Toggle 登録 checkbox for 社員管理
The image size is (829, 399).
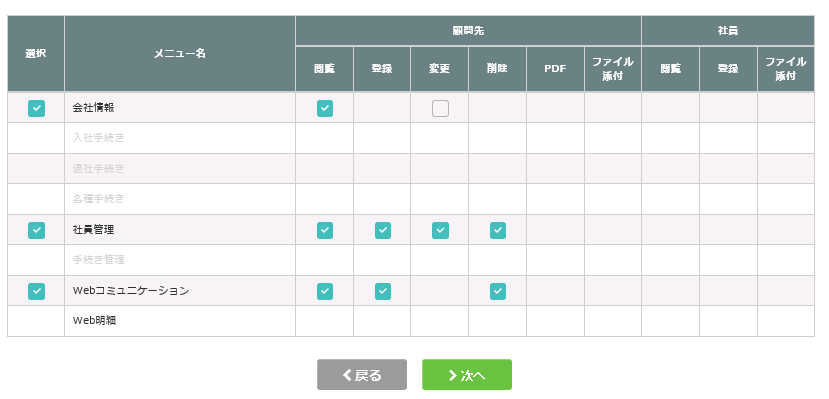click(383, 230)
